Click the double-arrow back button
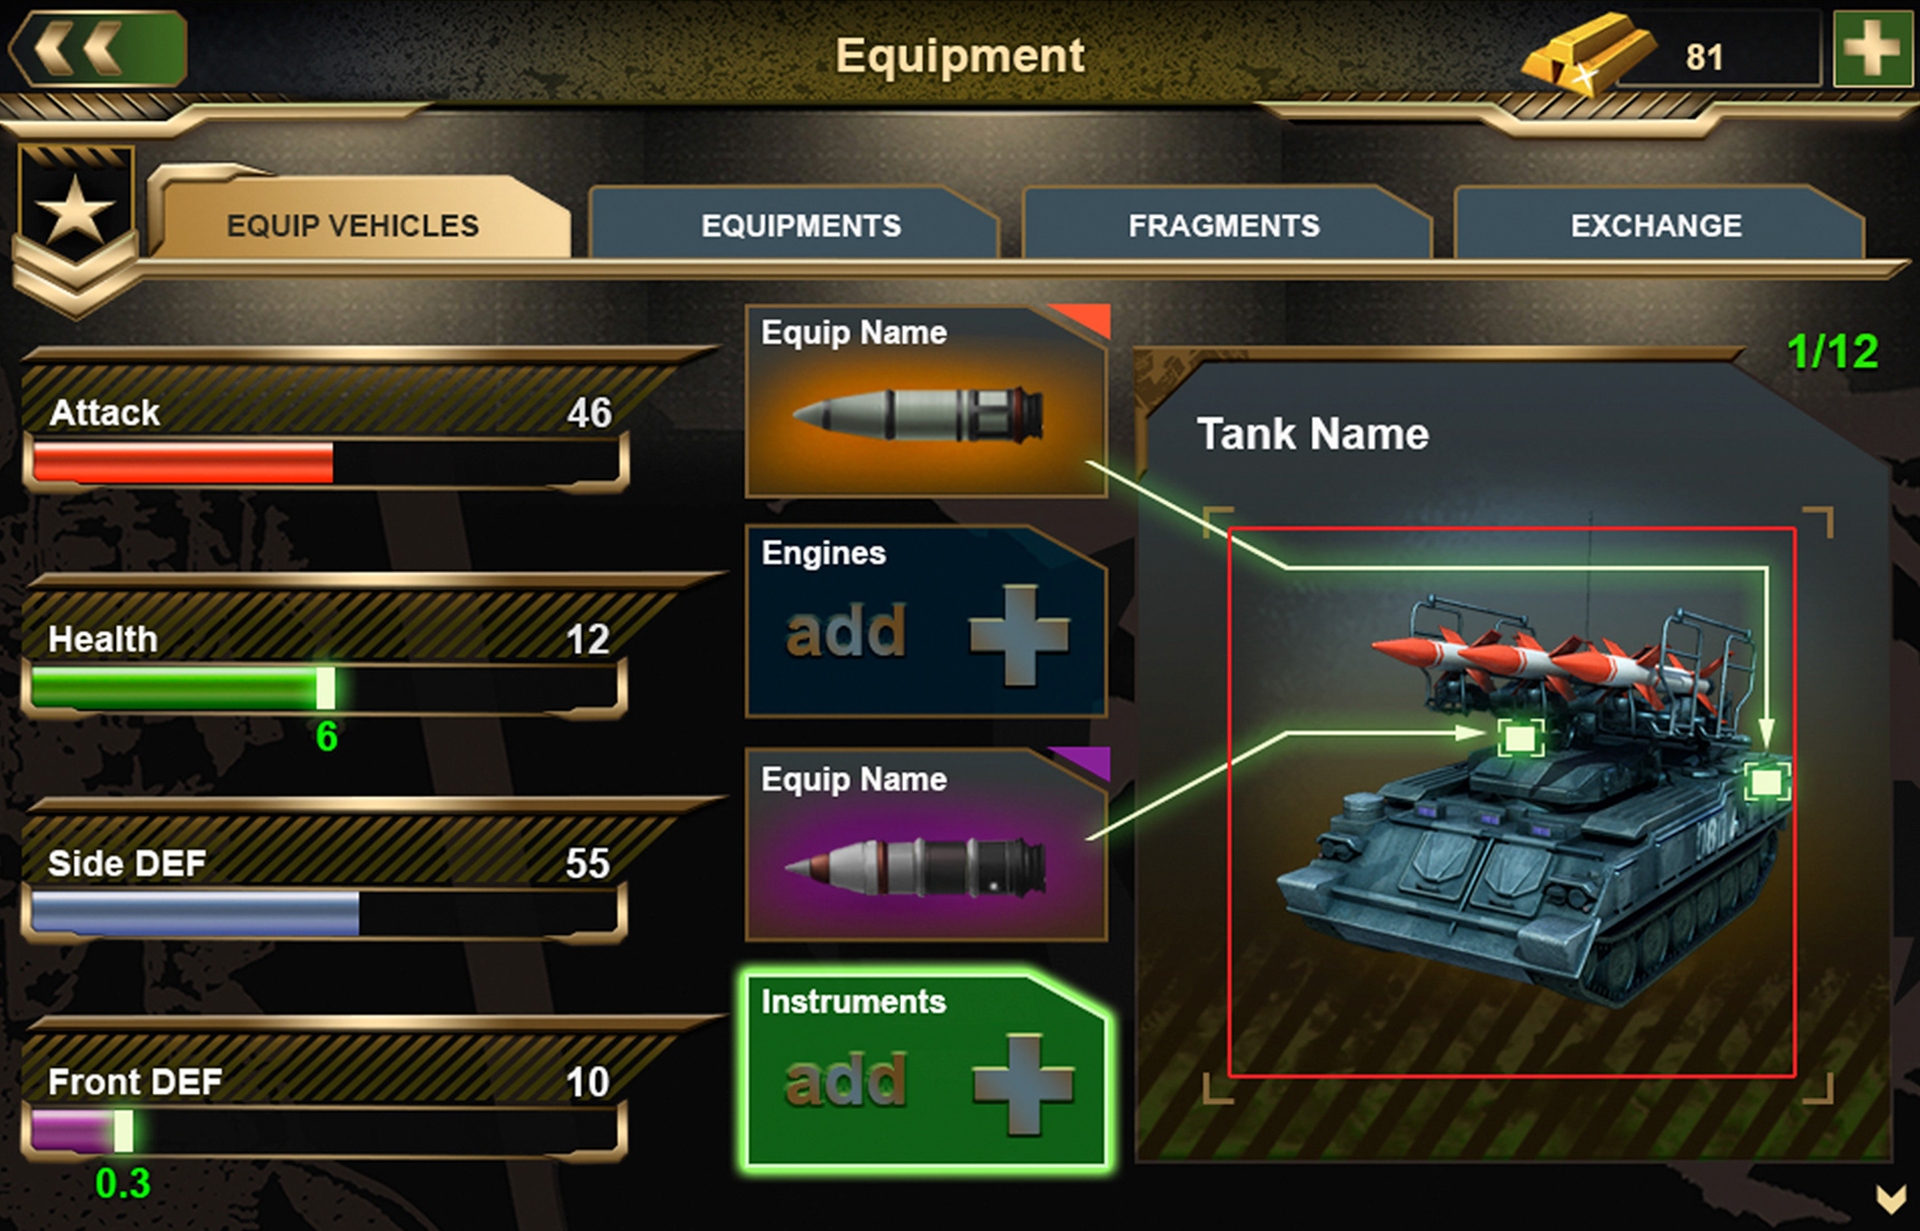Screen dimensions: 1920x1231 click(x=98, y=48)
